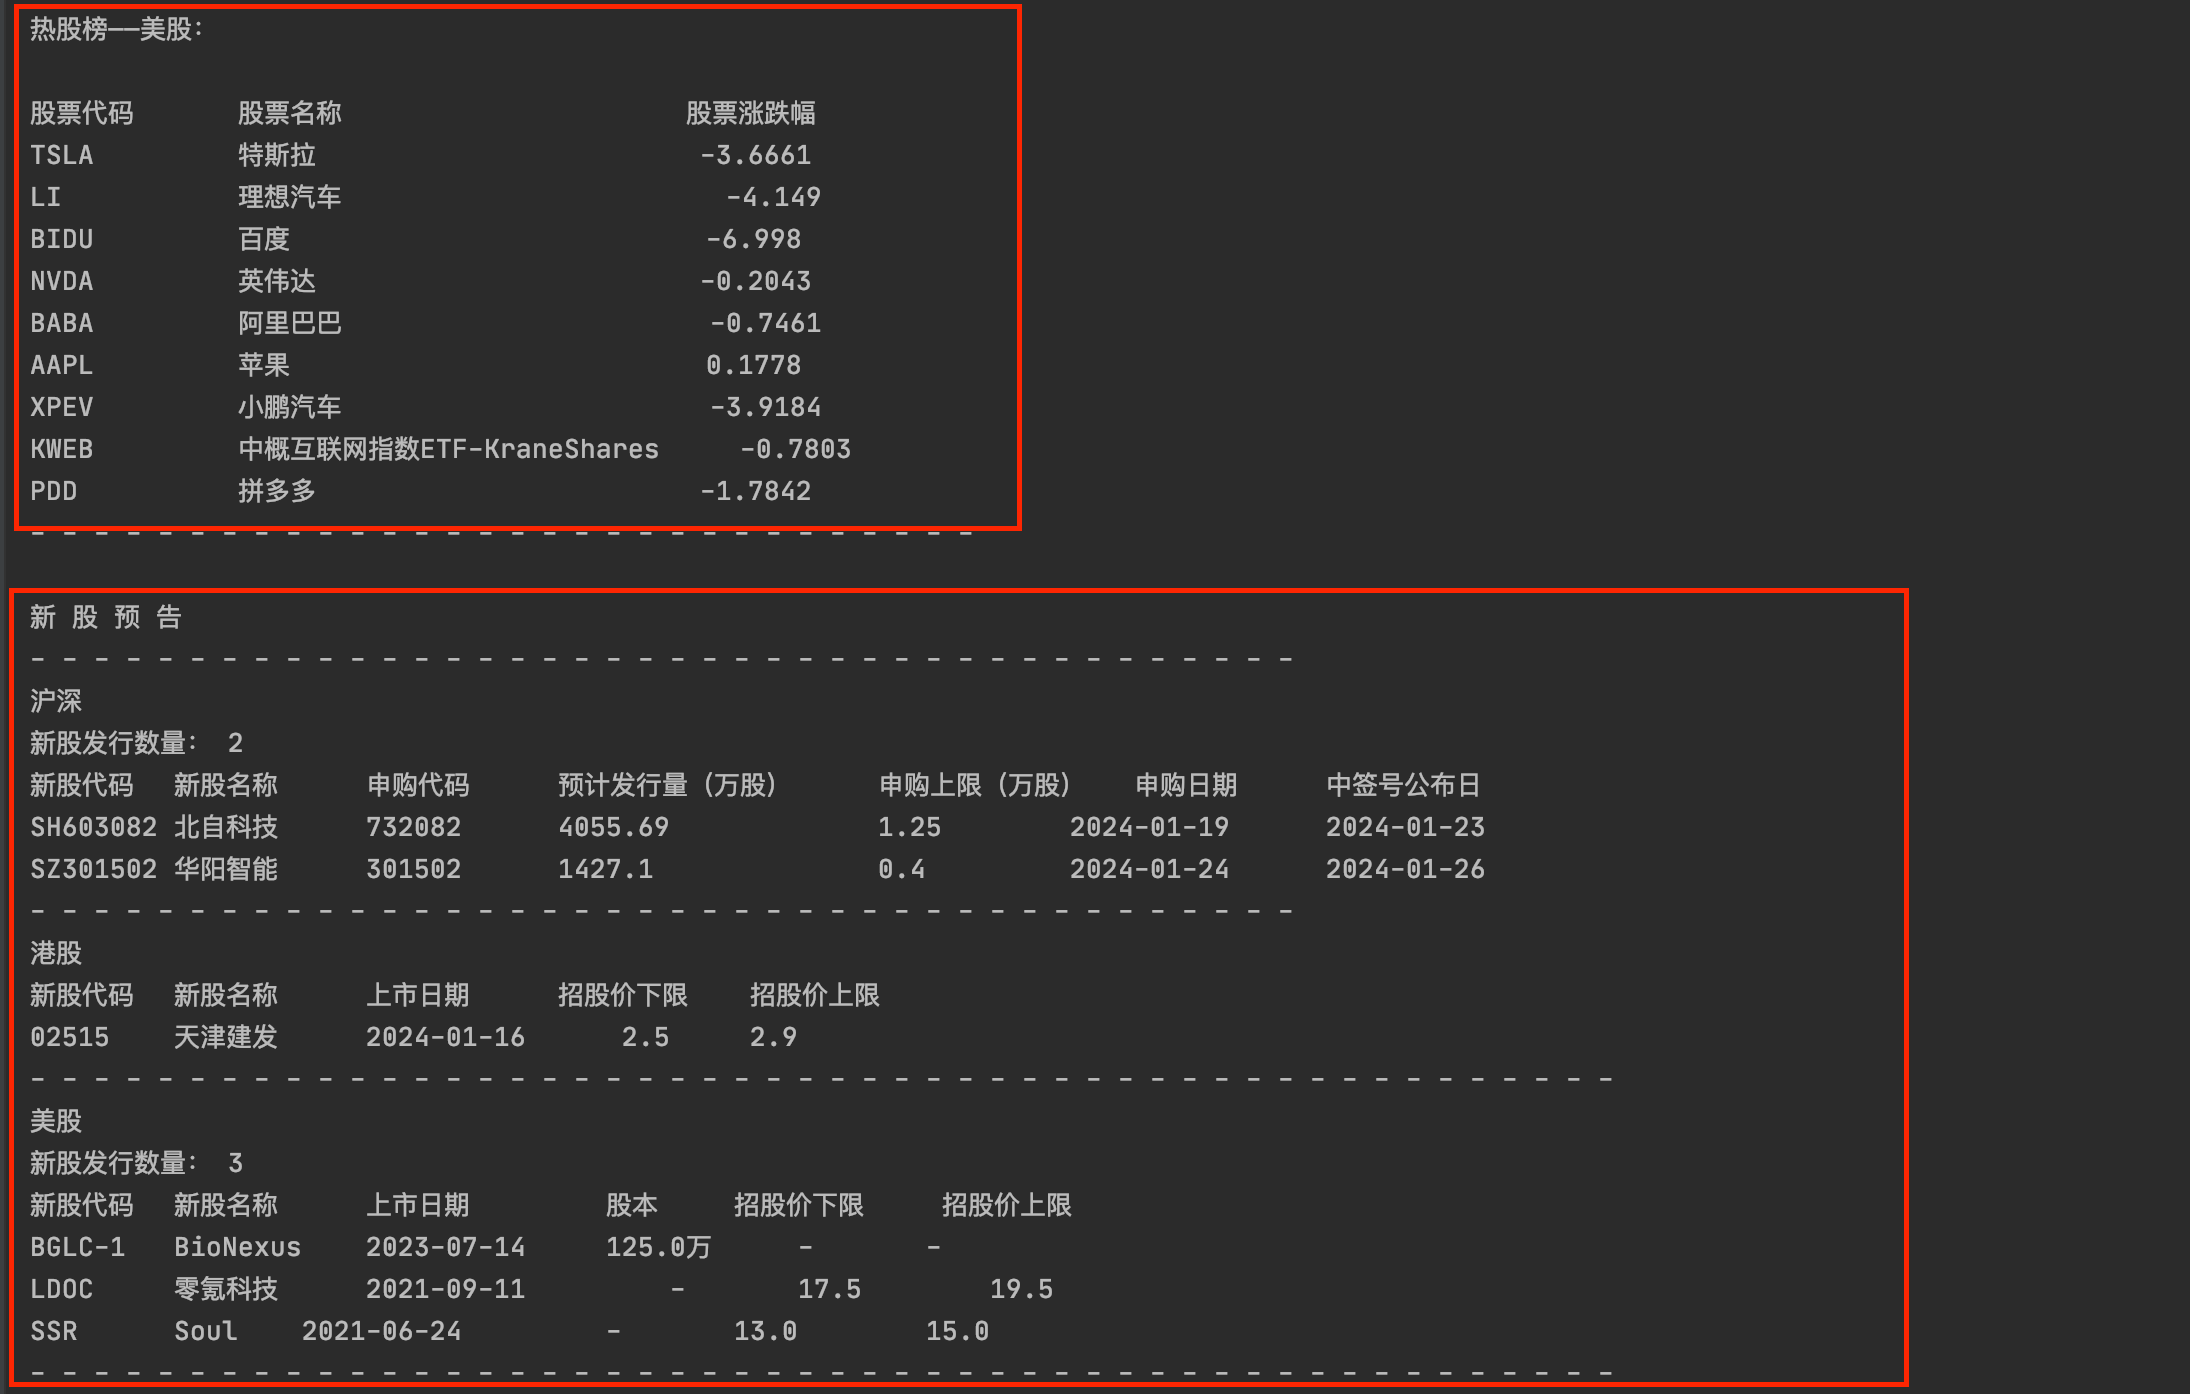Click the 股票涨跌幅 column header
Screen dimensions: 2190x1394
click(750, 113)
